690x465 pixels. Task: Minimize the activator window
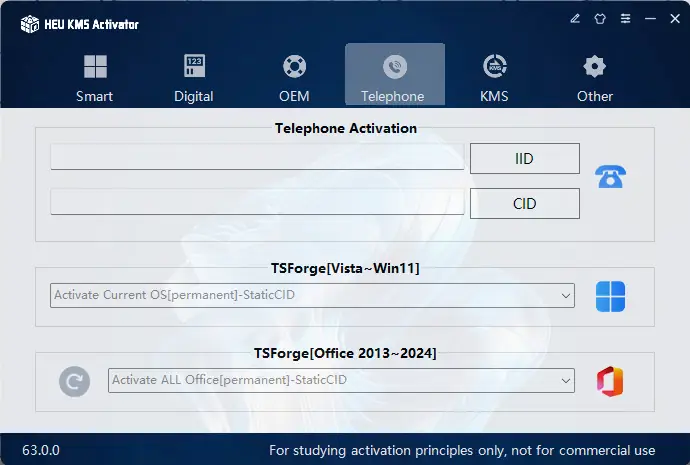(x=650, y=18)
